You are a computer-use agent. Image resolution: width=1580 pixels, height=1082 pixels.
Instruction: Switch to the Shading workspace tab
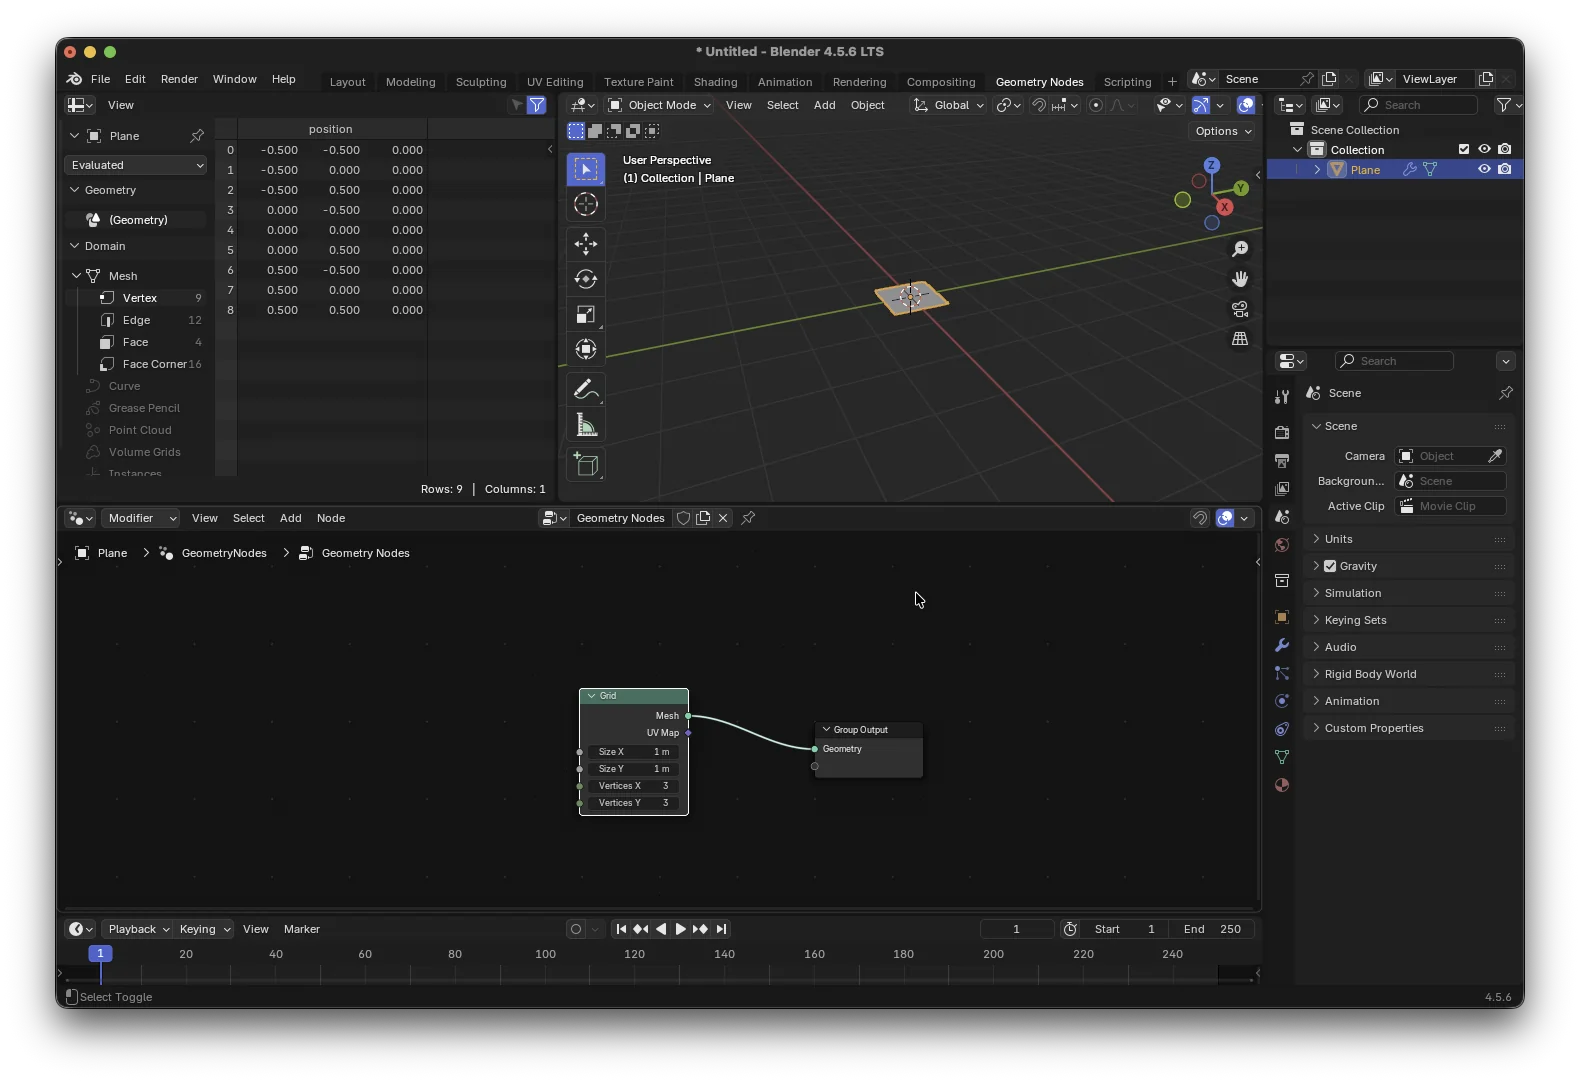715,82
